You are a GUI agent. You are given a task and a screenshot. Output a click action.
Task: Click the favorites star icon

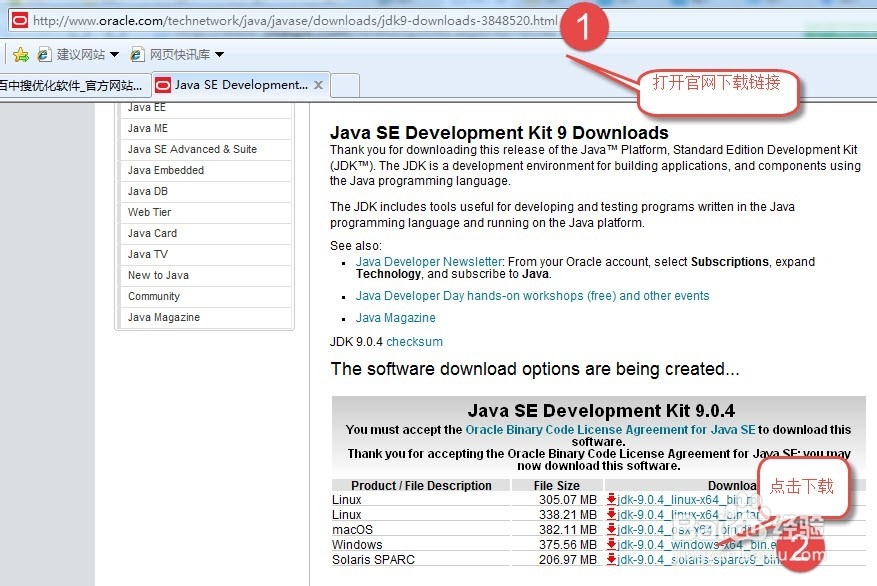tap(21, 54)
